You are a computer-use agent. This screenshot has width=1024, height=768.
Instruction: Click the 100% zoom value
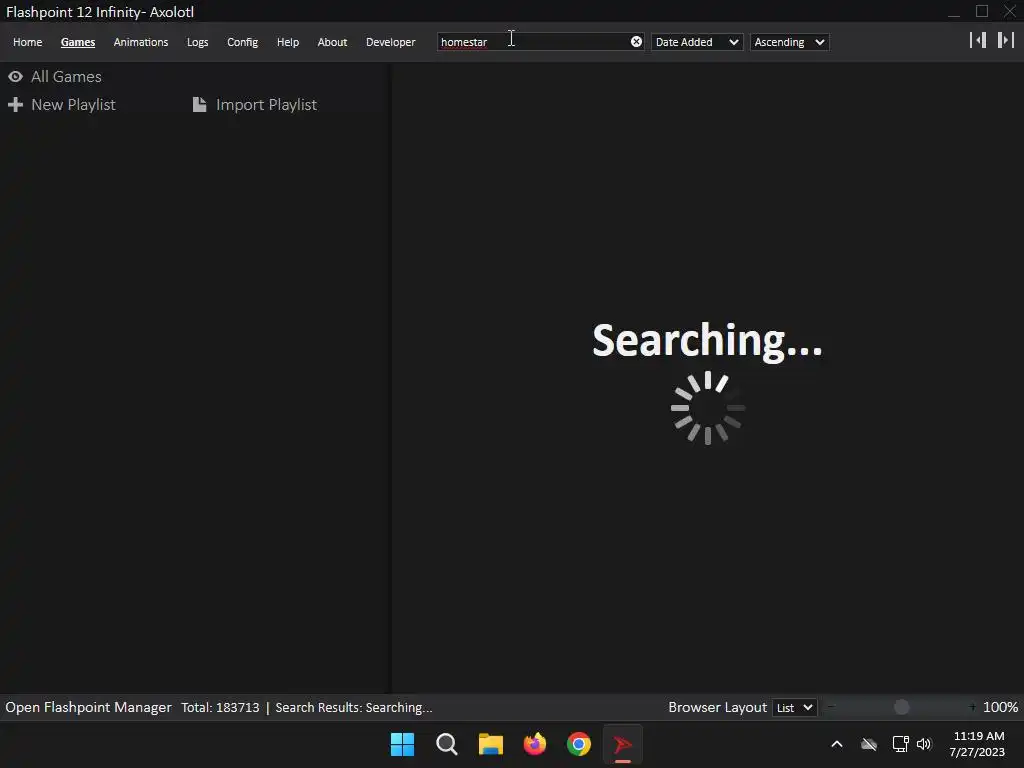point(1000,707)
